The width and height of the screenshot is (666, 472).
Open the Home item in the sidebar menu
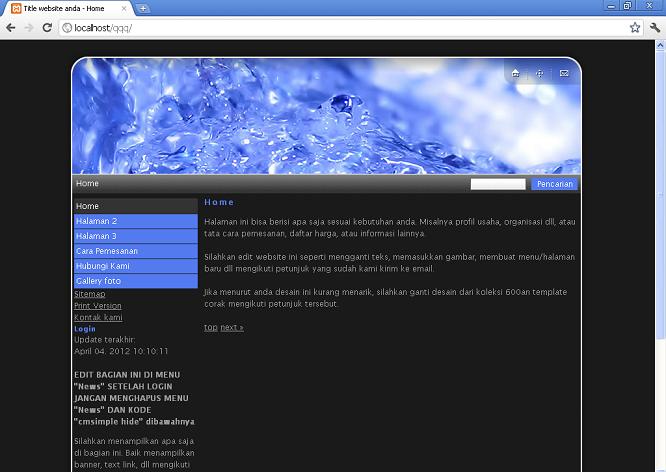pos(135,206)
